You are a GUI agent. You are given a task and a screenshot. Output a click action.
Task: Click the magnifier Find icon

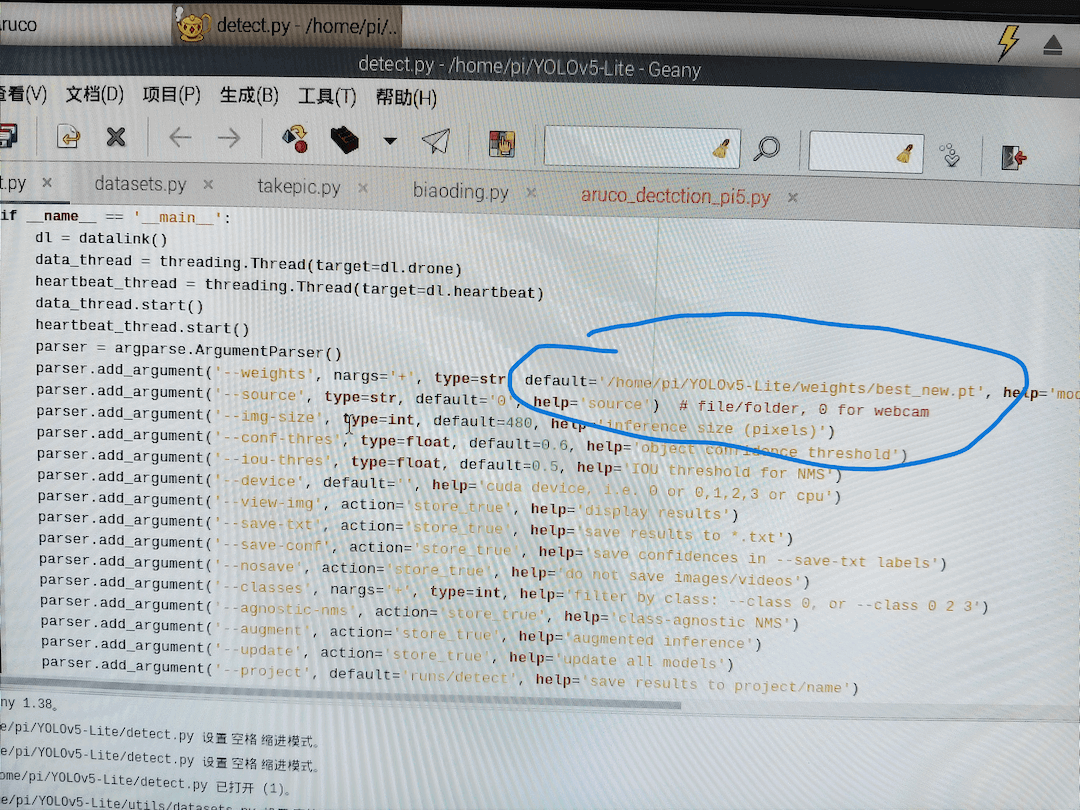point(766,149)
